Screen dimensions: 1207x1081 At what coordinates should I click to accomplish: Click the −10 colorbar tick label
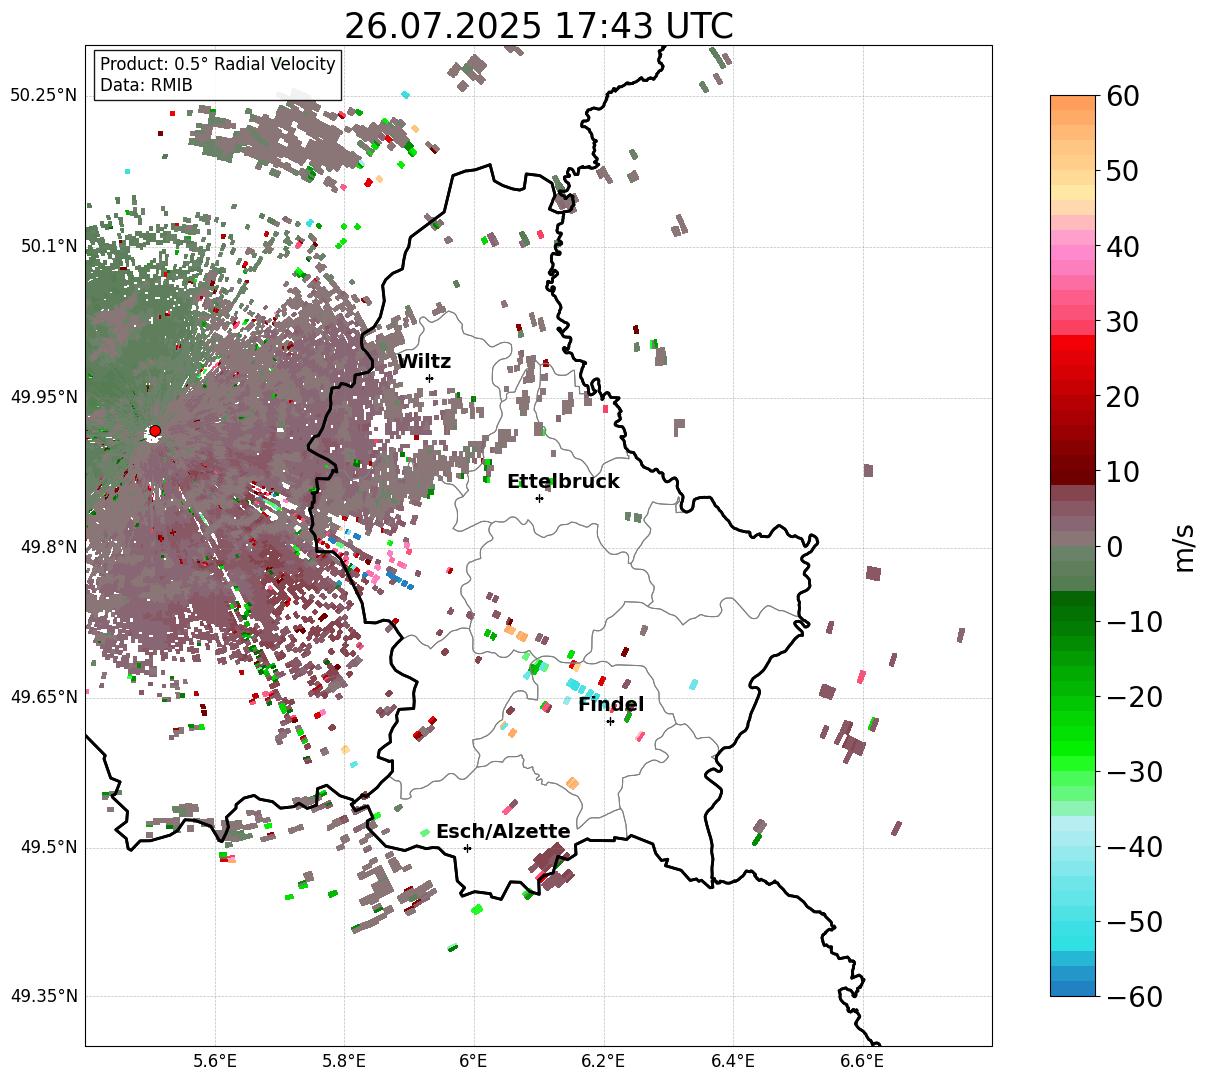tap(1134, 622)
